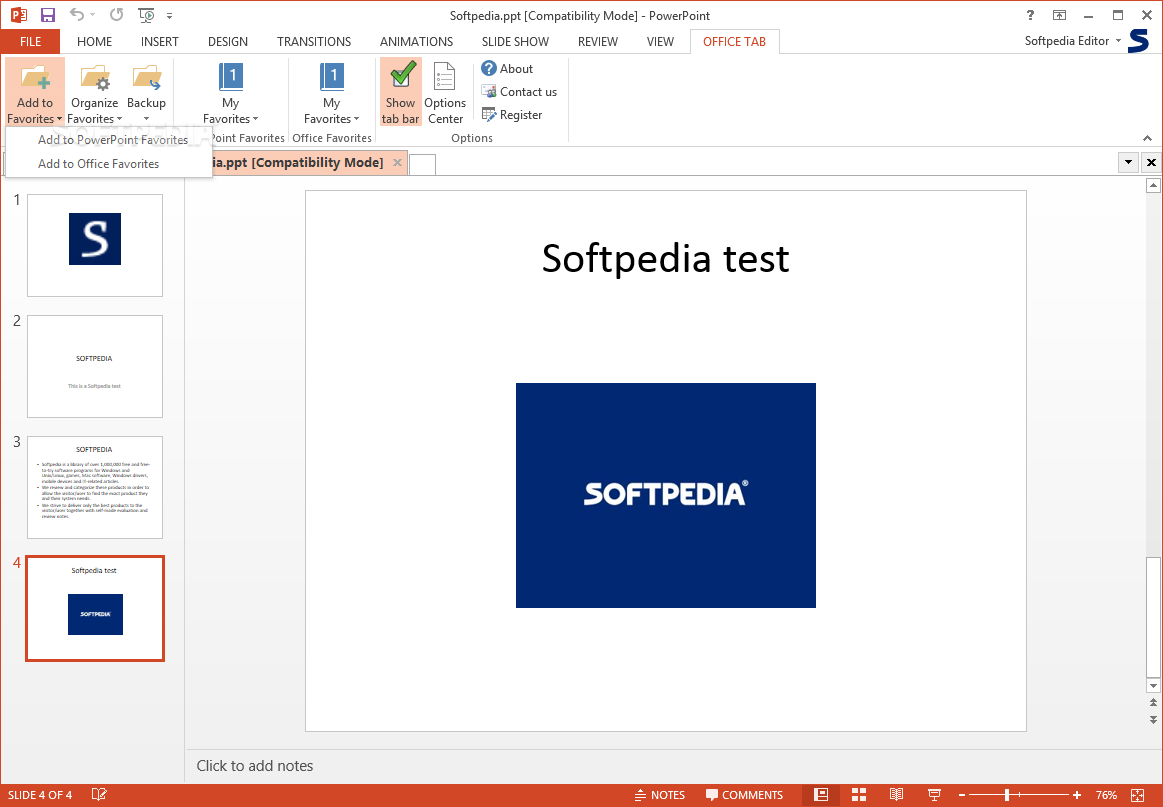
Task: Collapse the ribbon with the chevron
Action: 1147,138
